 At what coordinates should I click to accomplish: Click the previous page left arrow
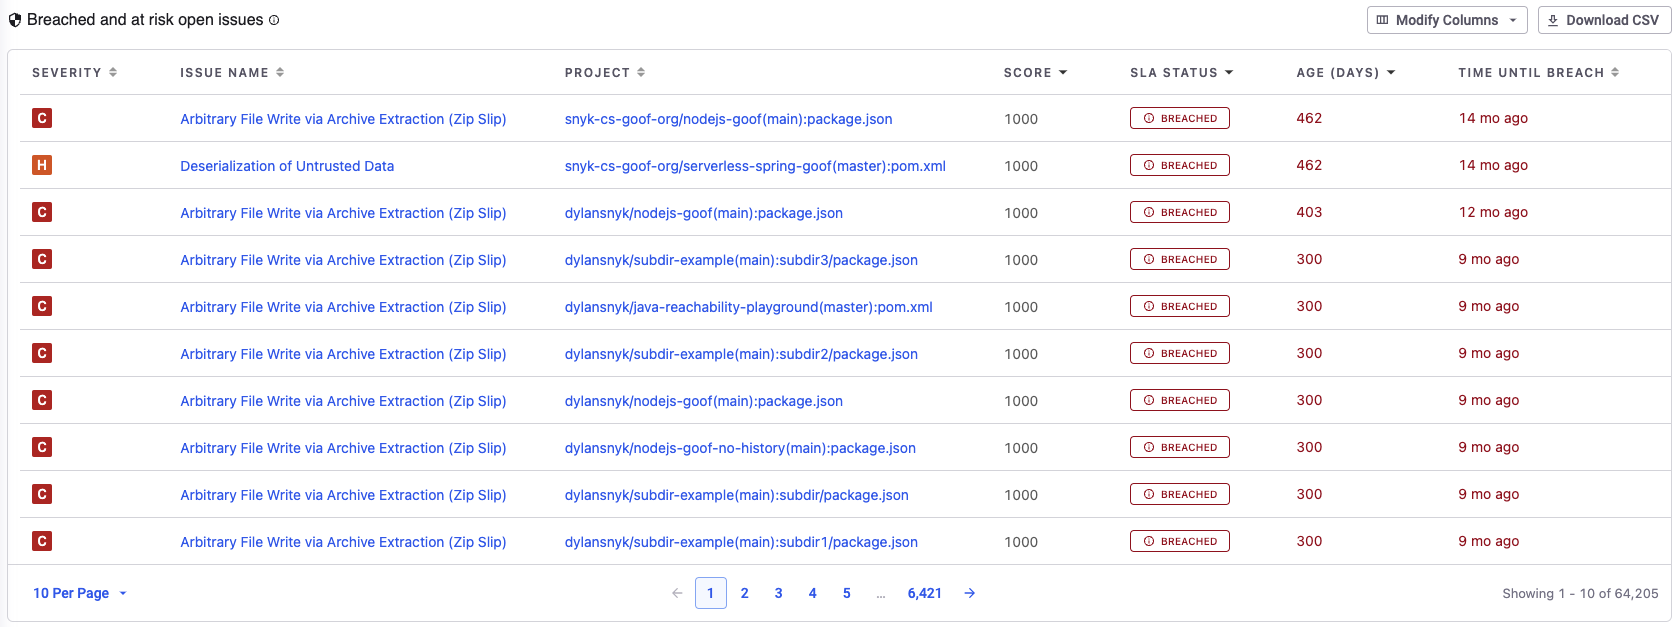[677, 593]
